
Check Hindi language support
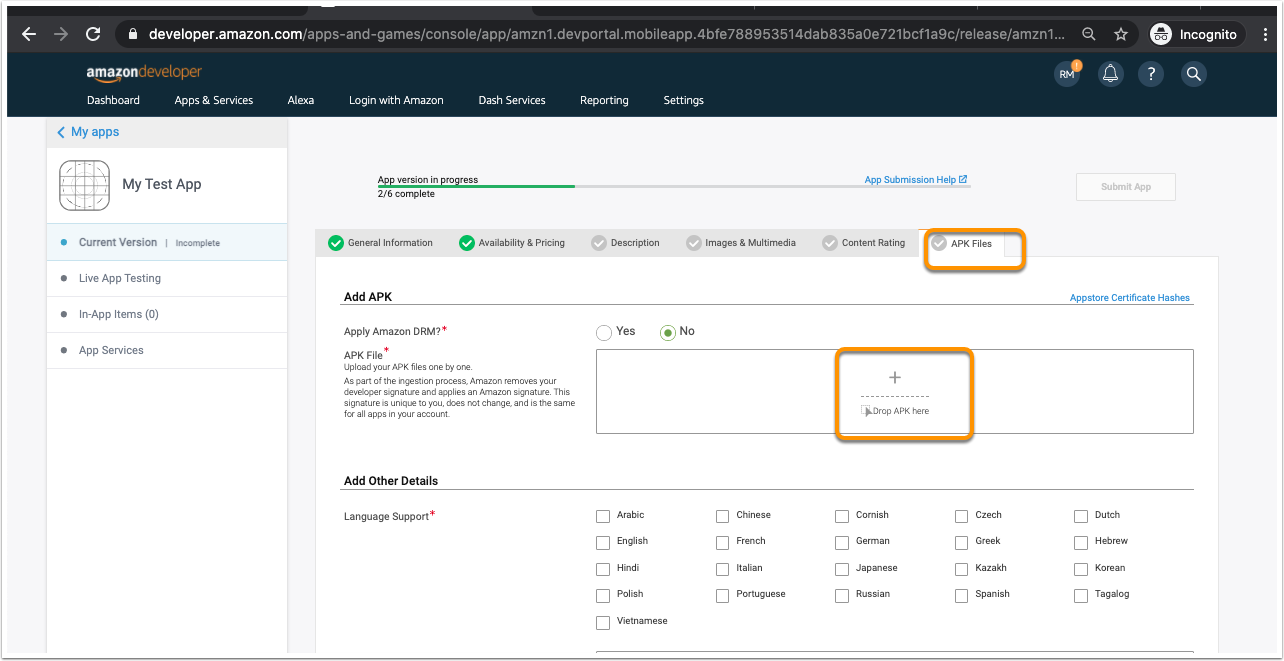click(603, 569)
